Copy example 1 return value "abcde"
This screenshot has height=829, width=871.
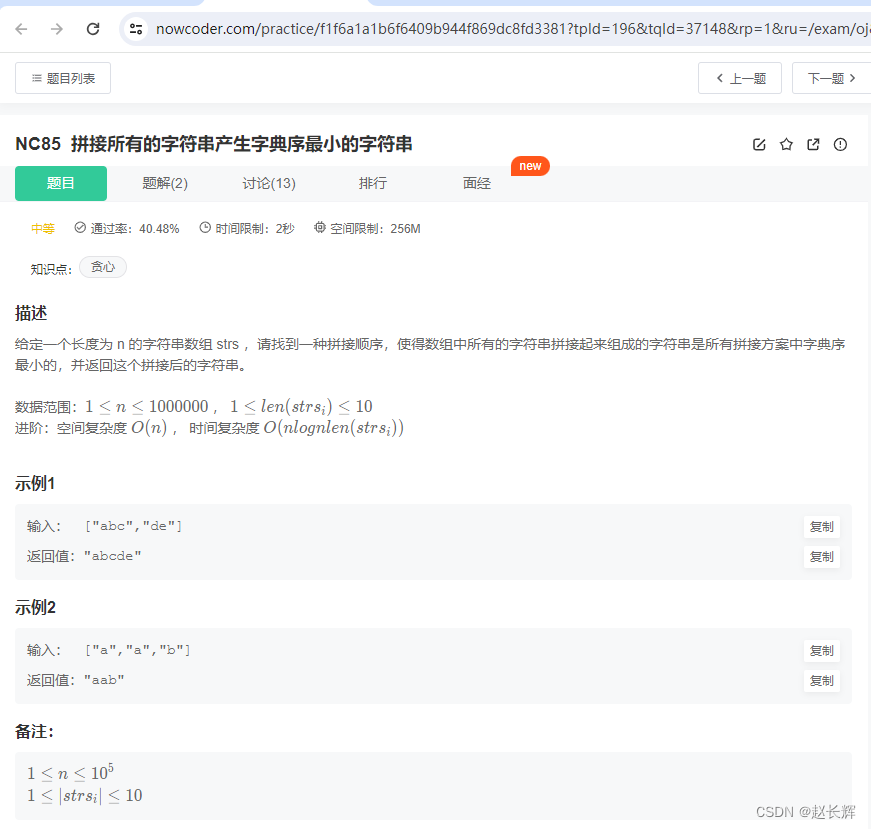822,557
